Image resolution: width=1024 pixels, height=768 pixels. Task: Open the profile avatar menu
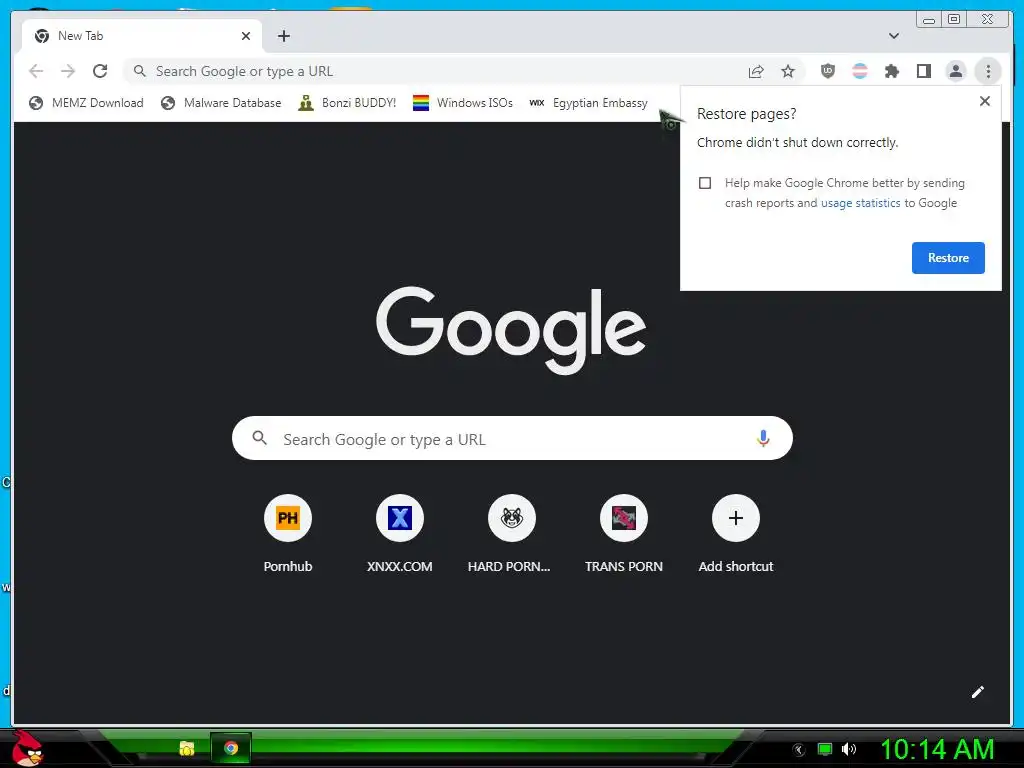(955, 71)
